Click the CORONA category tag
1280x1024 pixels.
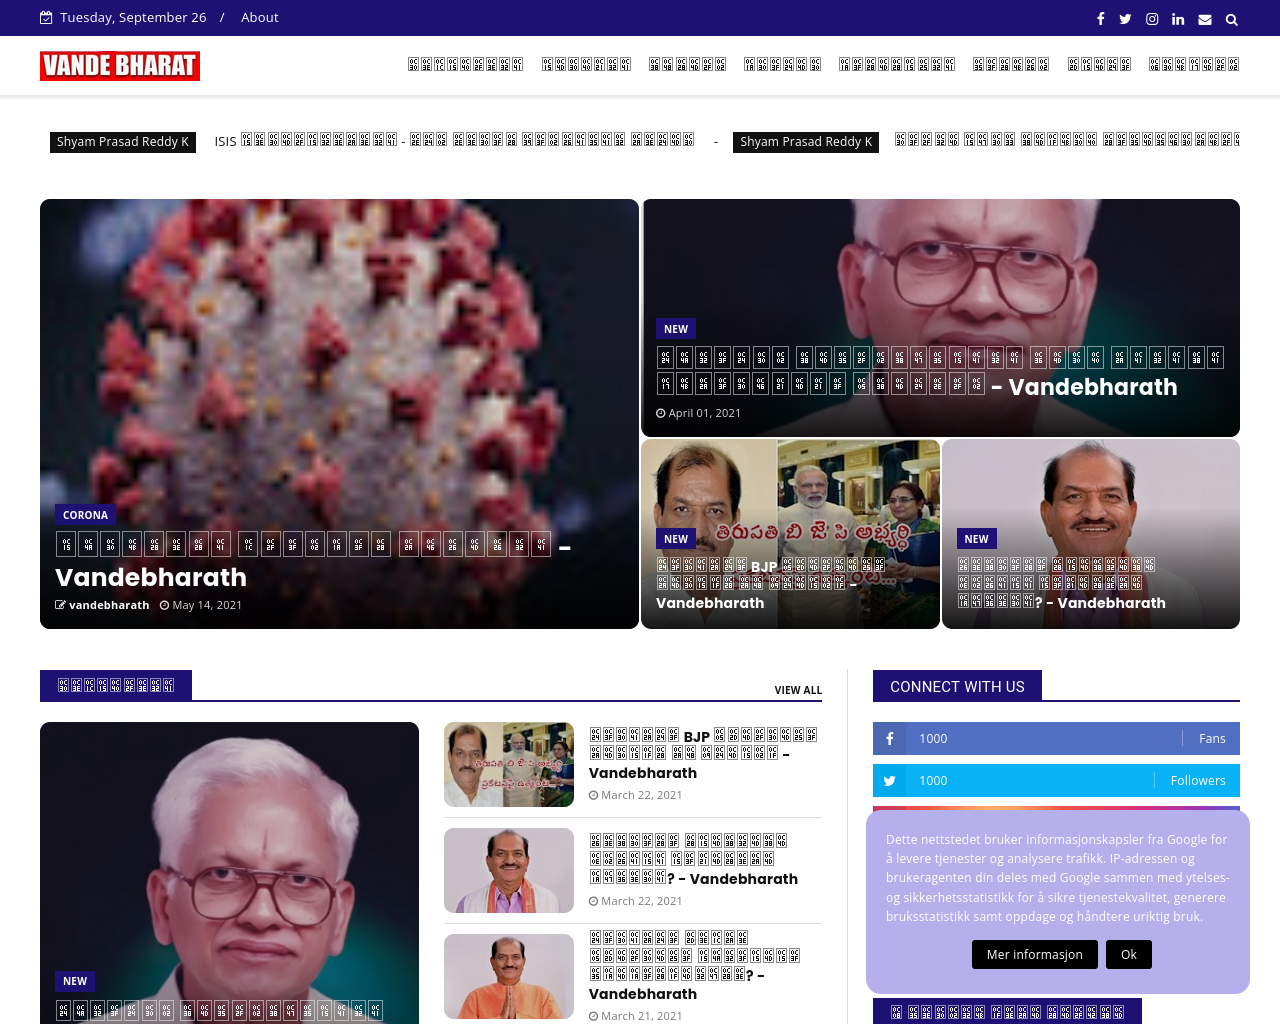tap(85, 515)
